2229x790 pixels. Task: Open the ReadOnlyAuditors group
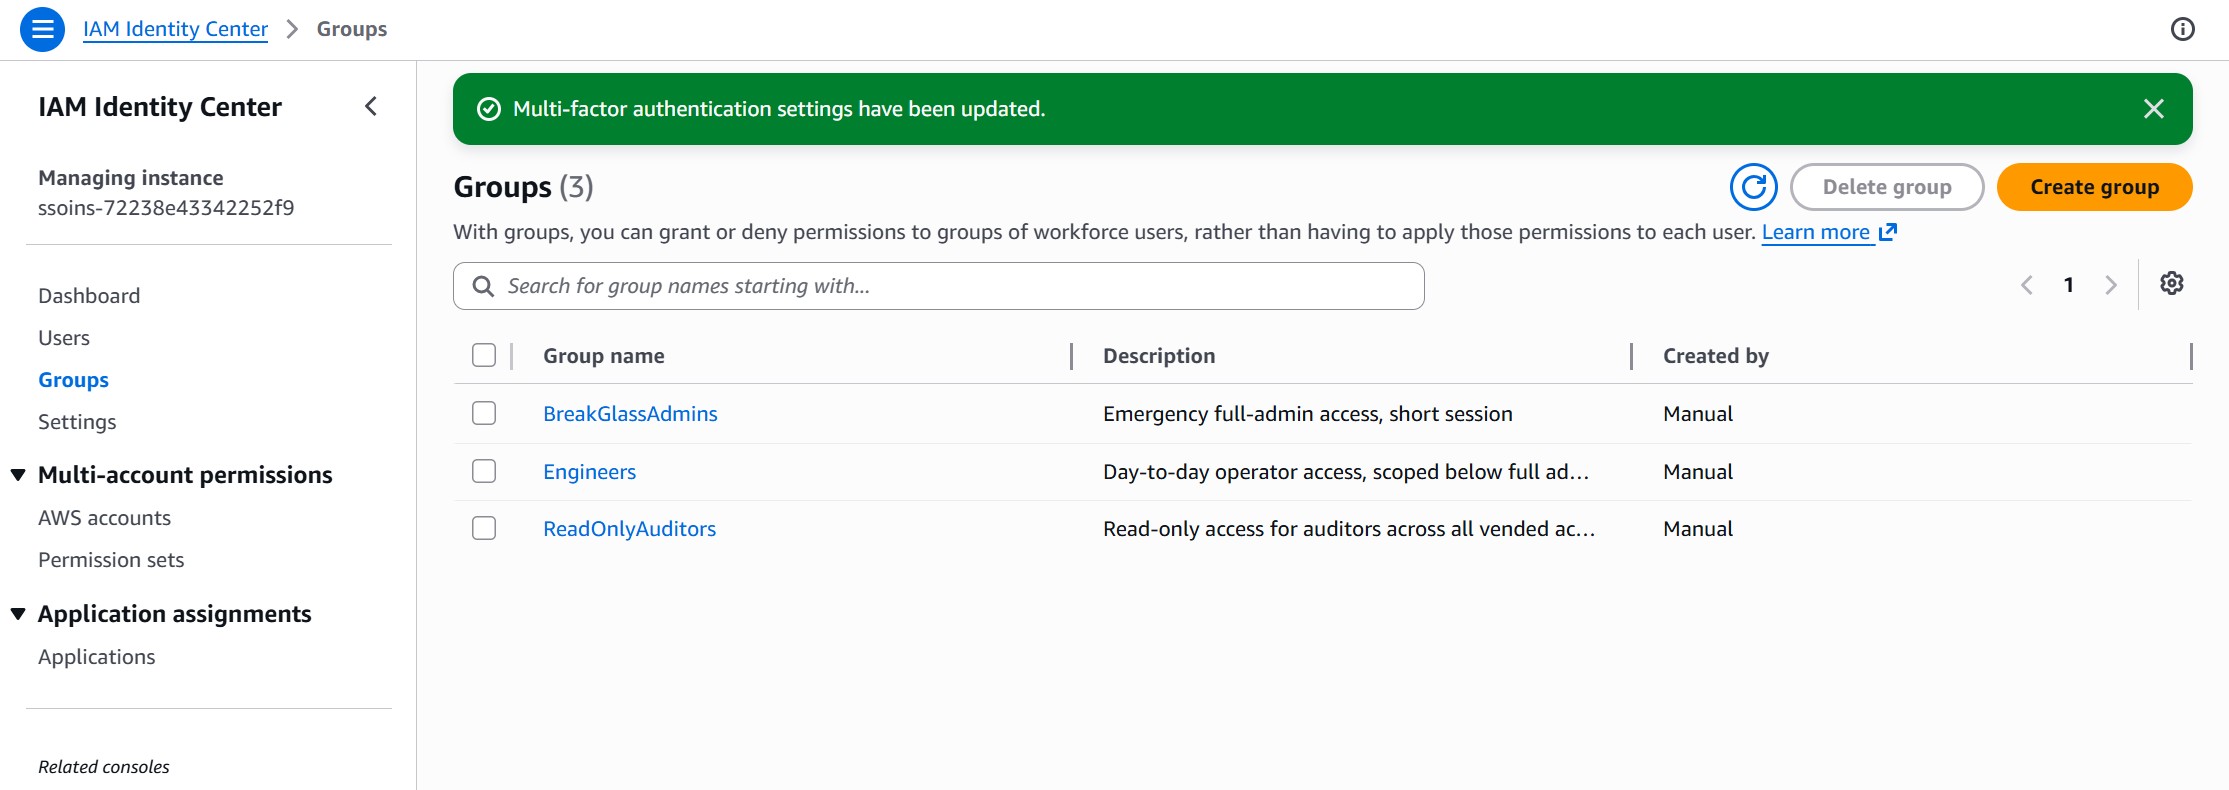pos(629,529)
